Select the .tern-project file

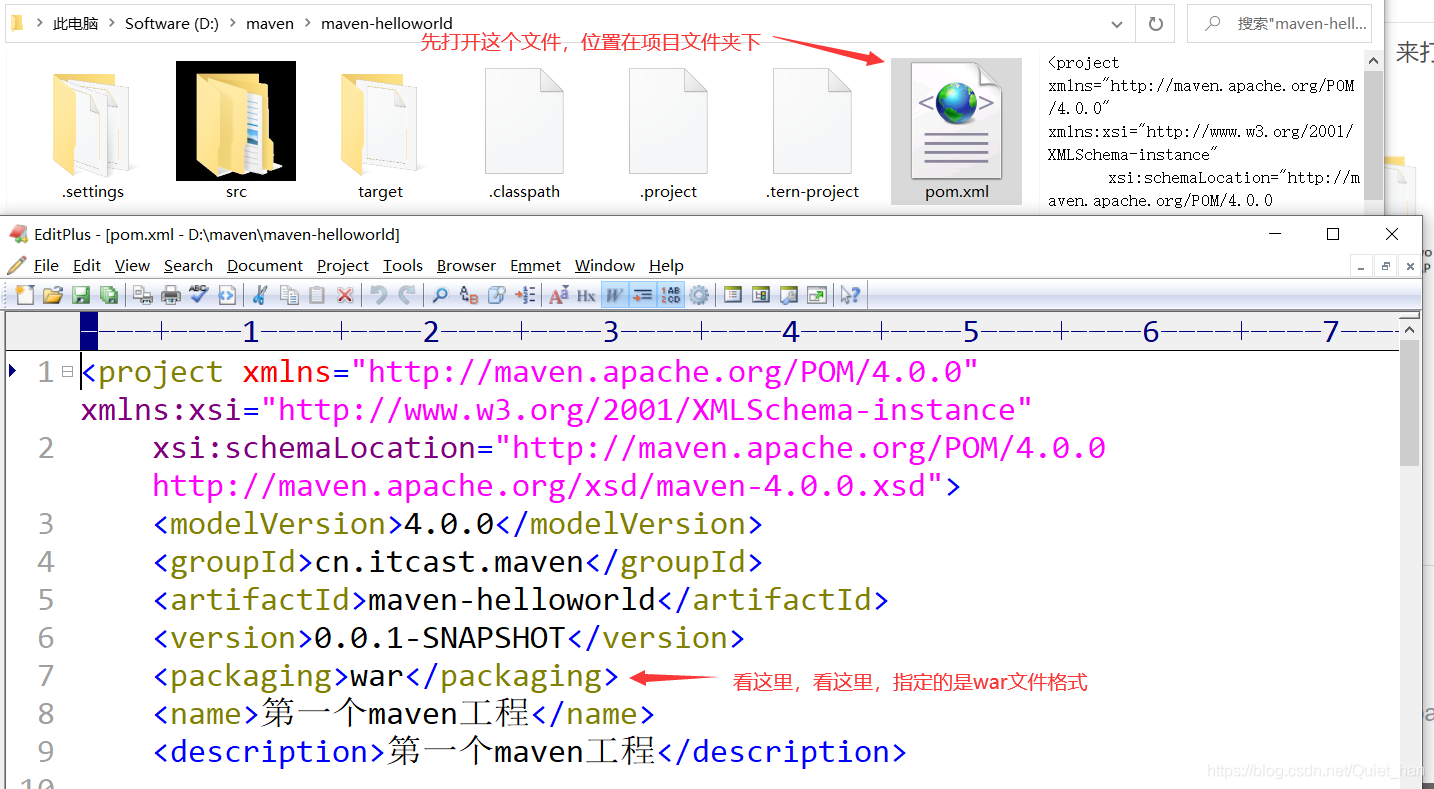pyautogui.click(x=812, y=131)
